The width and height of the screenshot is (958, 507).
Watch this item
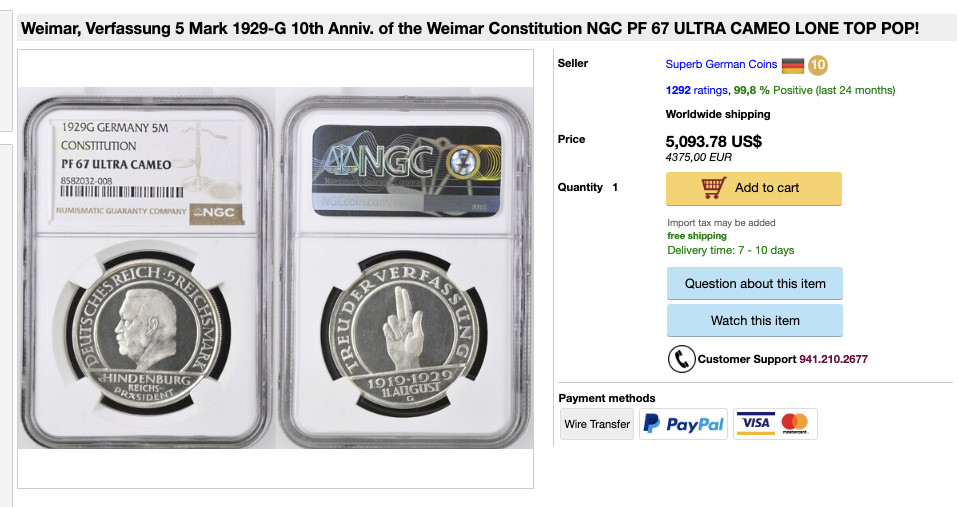(755, 321)
